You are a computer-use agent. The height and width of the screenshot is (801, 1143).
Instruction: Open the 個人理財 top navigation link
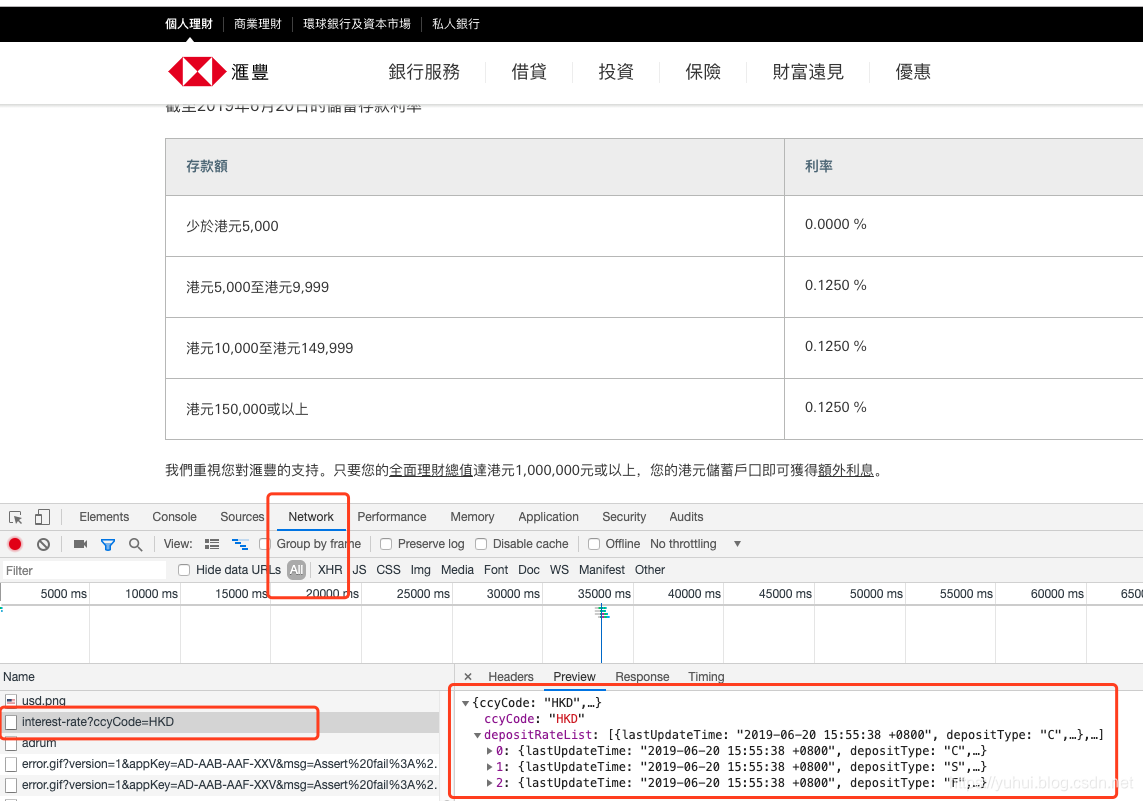pos(189,24)
